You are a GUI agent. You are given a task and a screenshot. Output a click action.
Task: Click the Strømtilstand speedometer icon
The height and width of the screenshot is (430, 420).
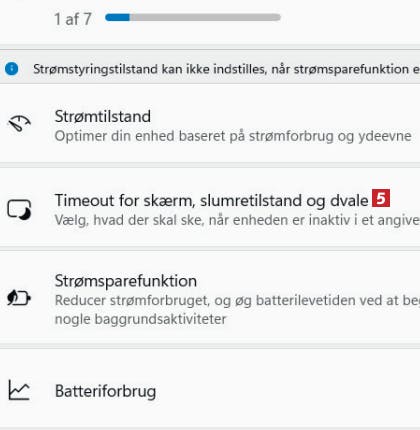19,124
